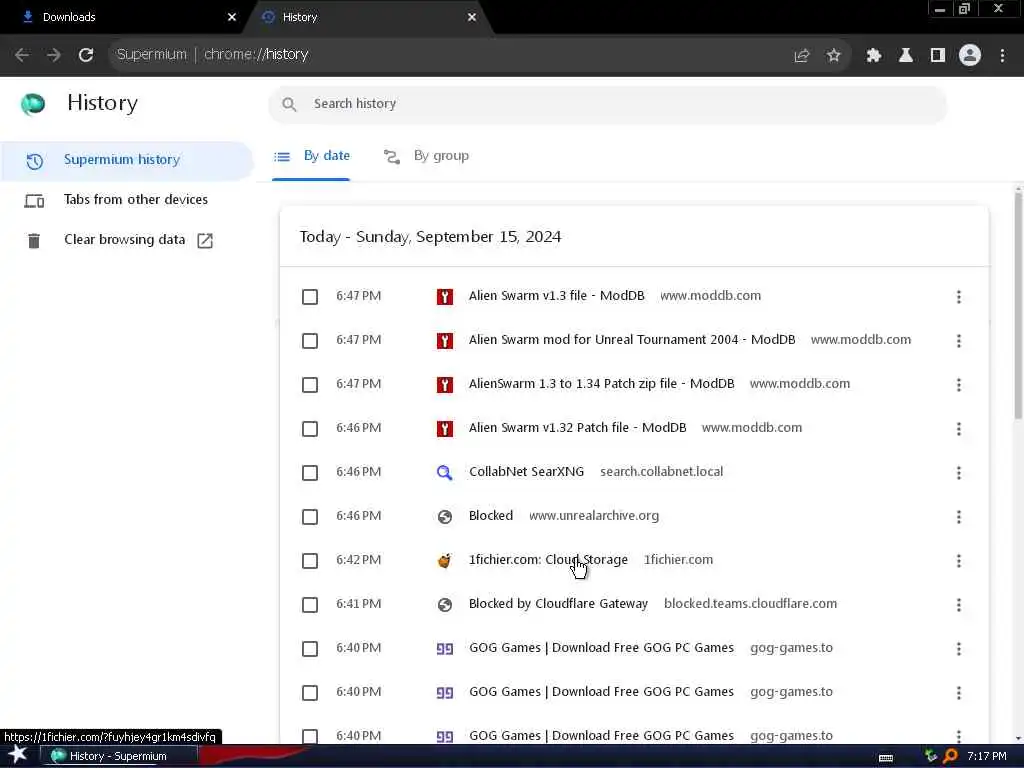Select checkbox for AlienSwarm 1.3 to 1.34 Patch
The height and width of the screenshot is (768, 1024).
click(310, 385)
